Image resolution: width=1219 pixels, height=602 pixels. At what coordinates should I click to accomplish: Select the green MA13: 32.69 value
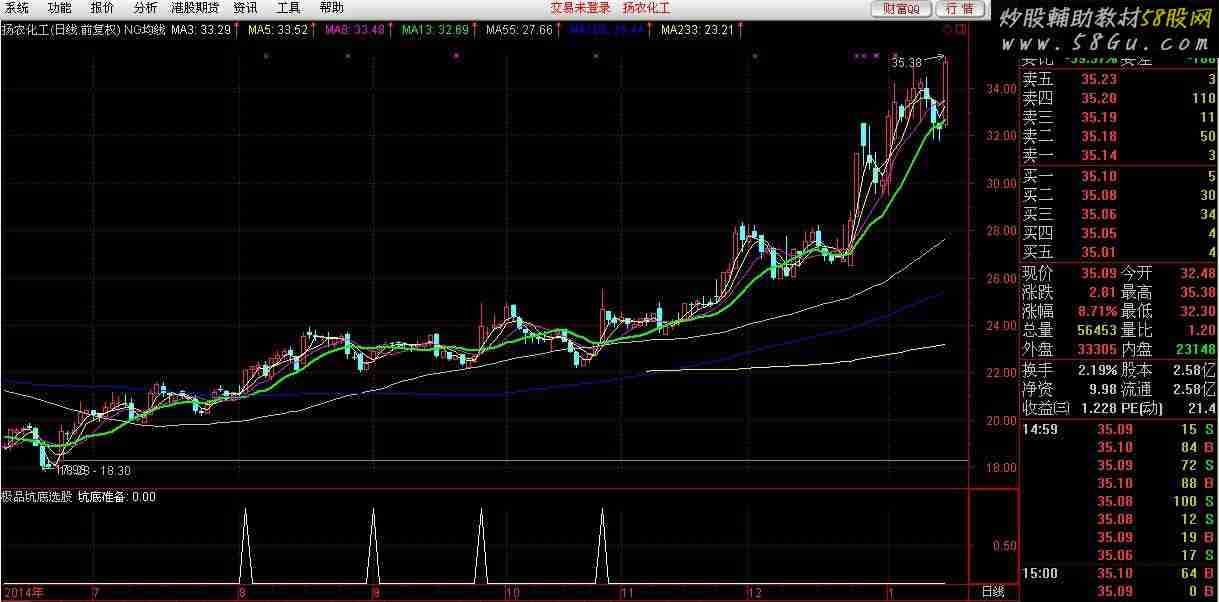click(436, 30)
